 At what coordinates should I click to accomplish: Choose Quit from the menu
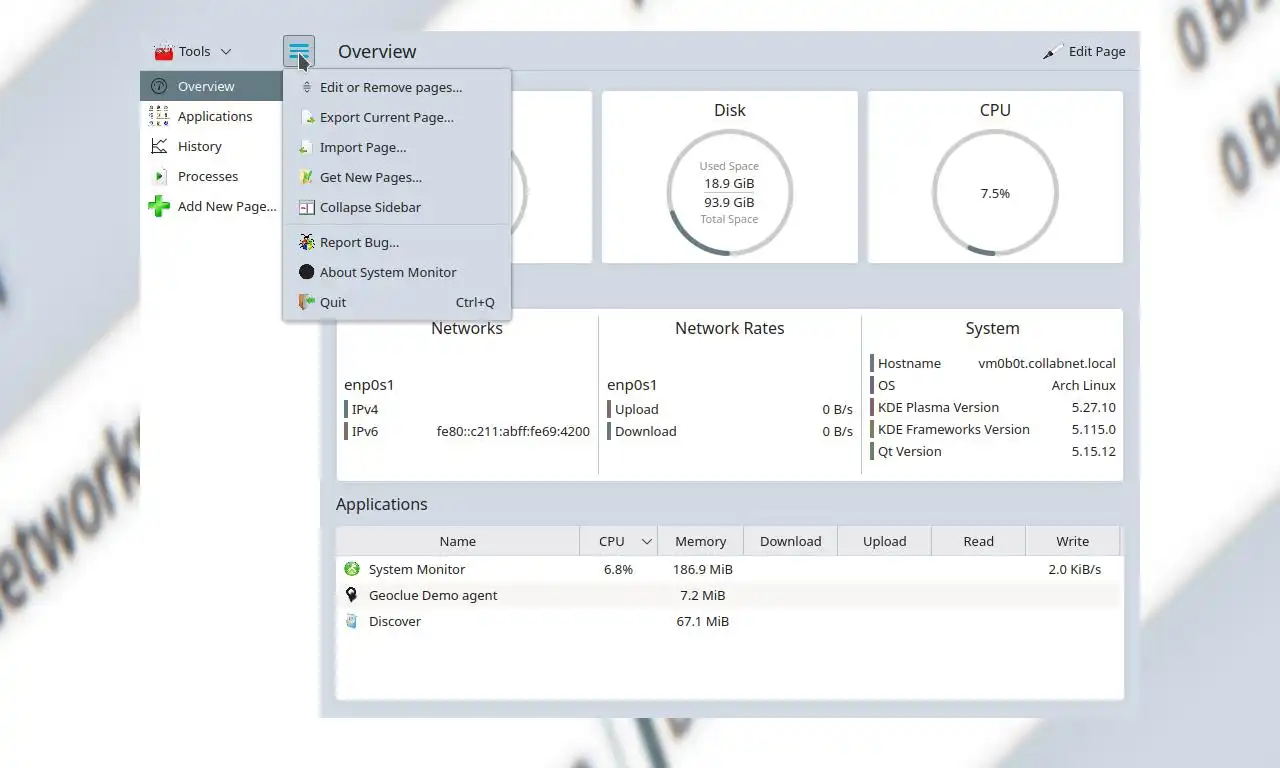(x=397, y=302)
